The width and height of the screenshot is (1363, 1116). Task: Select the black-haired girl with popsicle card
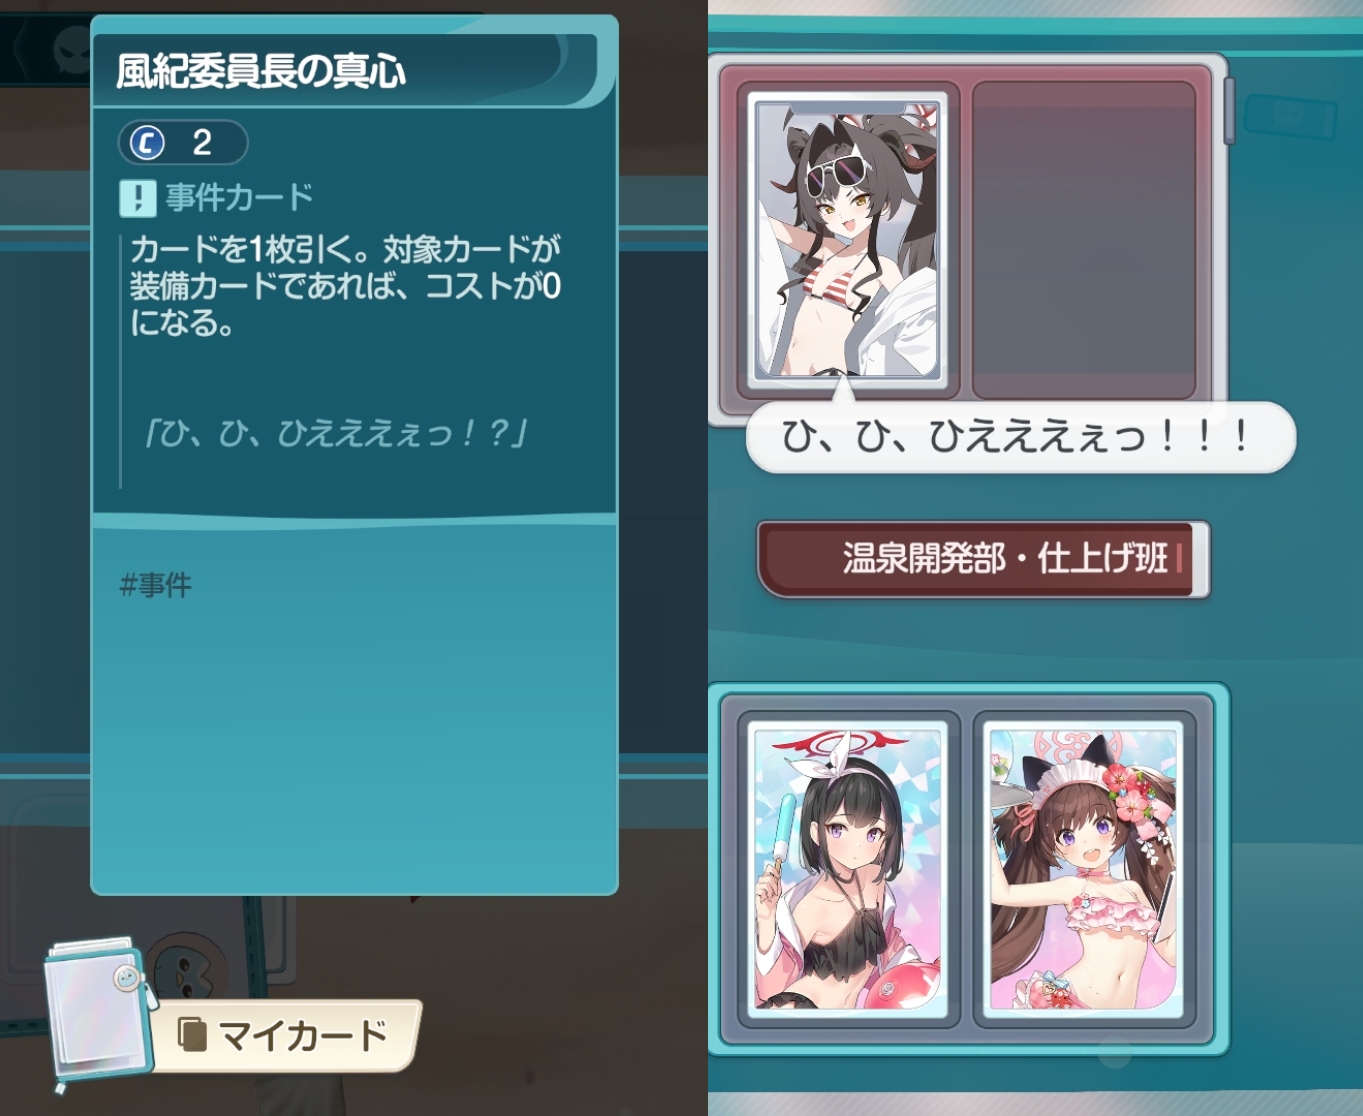click(x=848, y=868)
